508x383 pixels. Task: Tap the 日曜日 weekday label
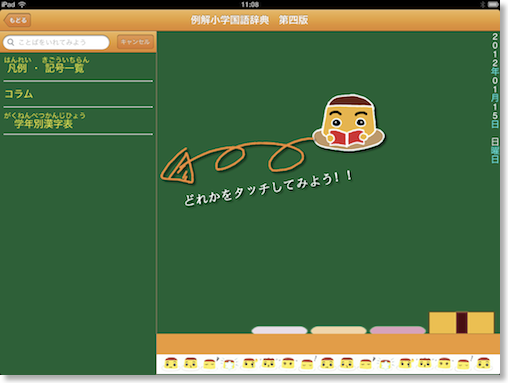[495, 150]
